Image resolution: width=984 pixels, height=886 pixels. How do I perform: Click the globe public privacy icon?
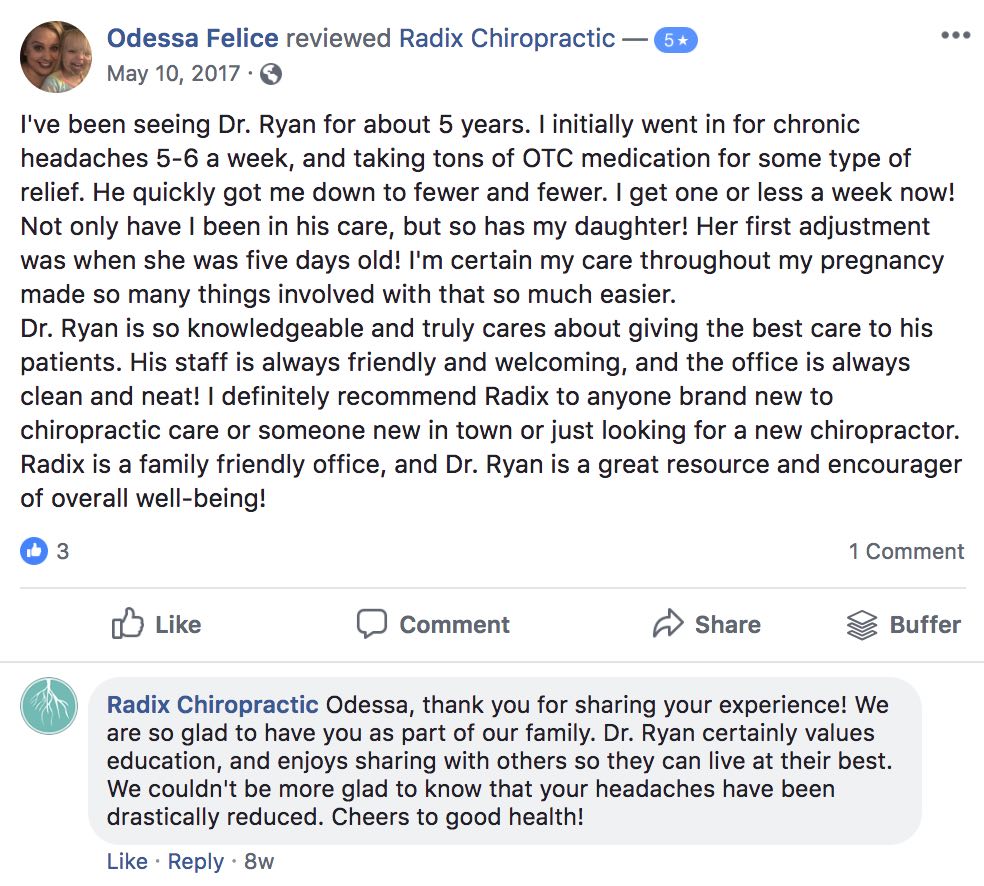click(271, 74)
